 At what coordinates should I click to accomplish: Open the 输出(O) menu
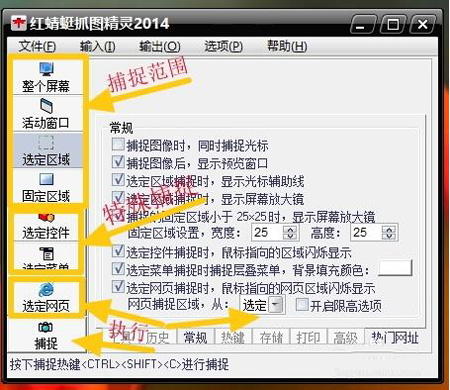point(160,46)
